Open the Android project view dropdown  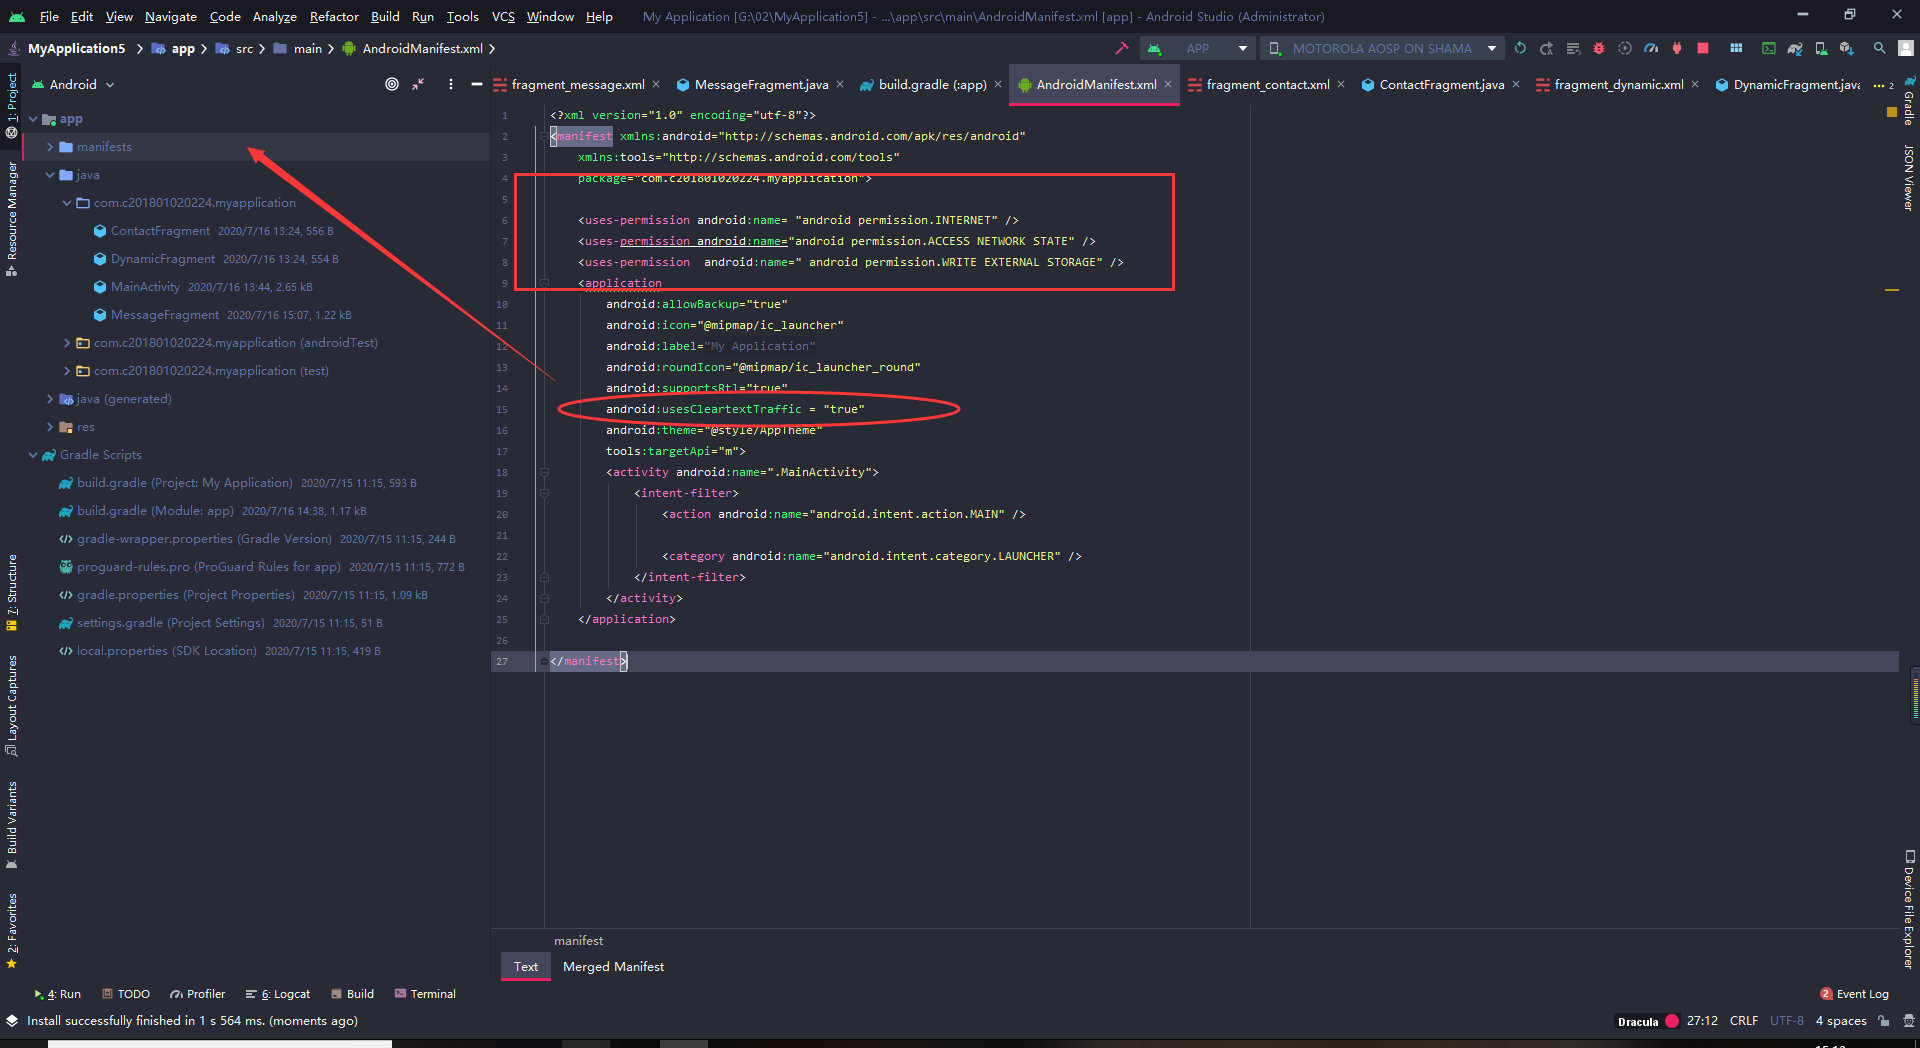coord(74,85)
